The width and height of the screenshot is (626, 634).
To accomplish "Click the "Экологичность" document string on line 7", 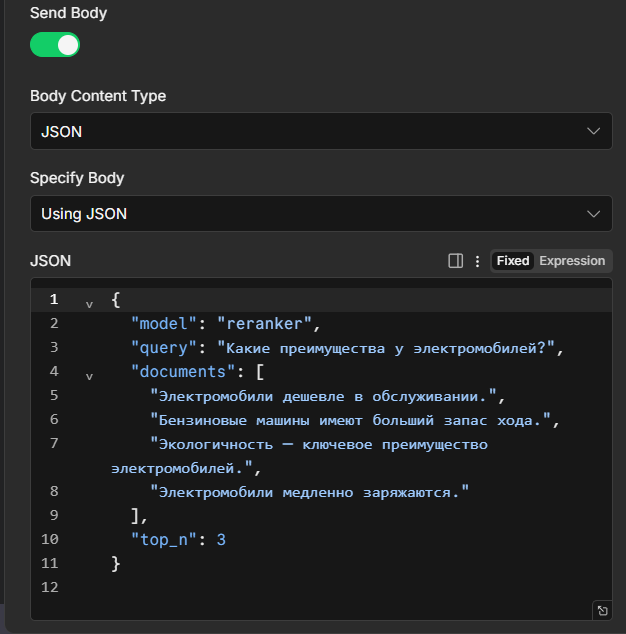I will (x=318, y=443).
